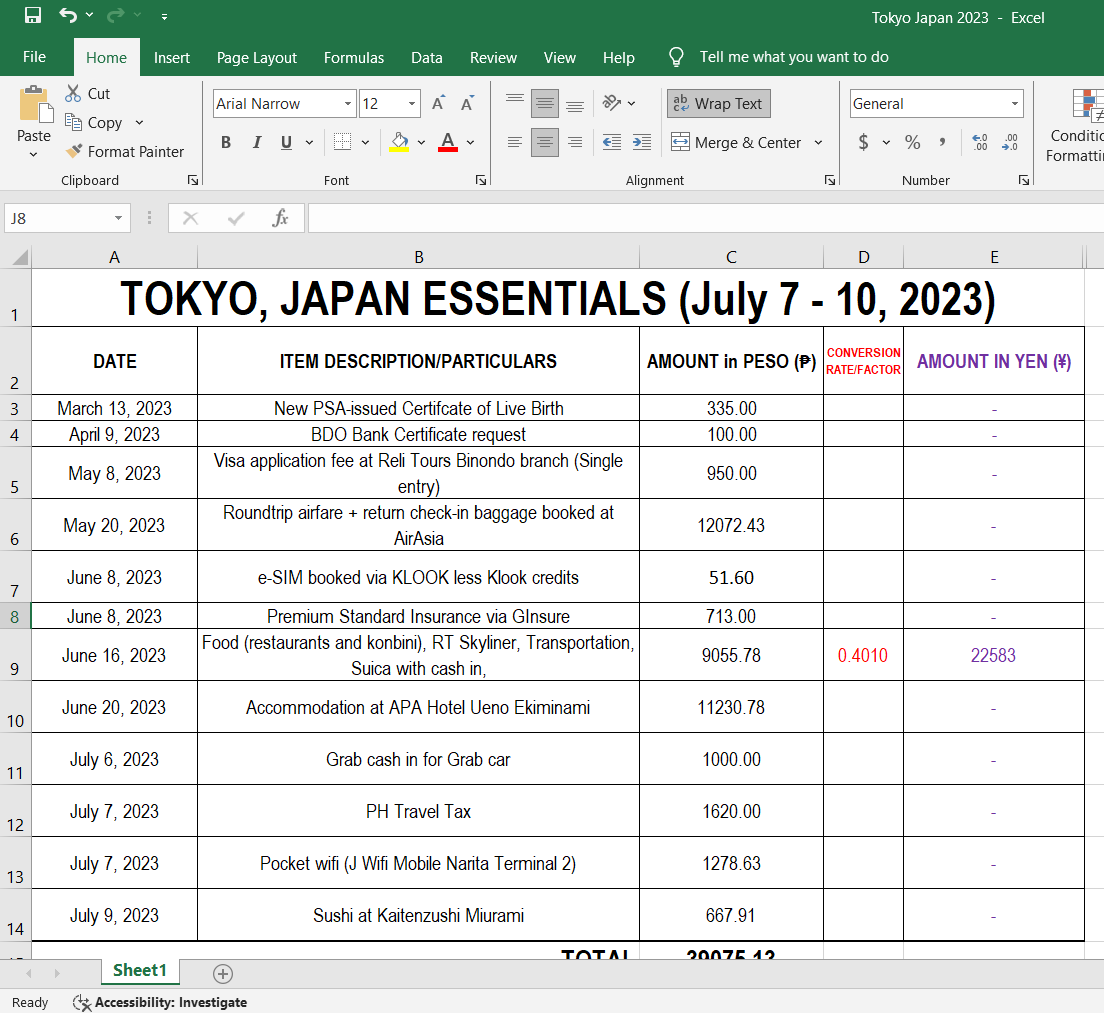
Task: Decrease decimal places
Action: pos(1010,142)
